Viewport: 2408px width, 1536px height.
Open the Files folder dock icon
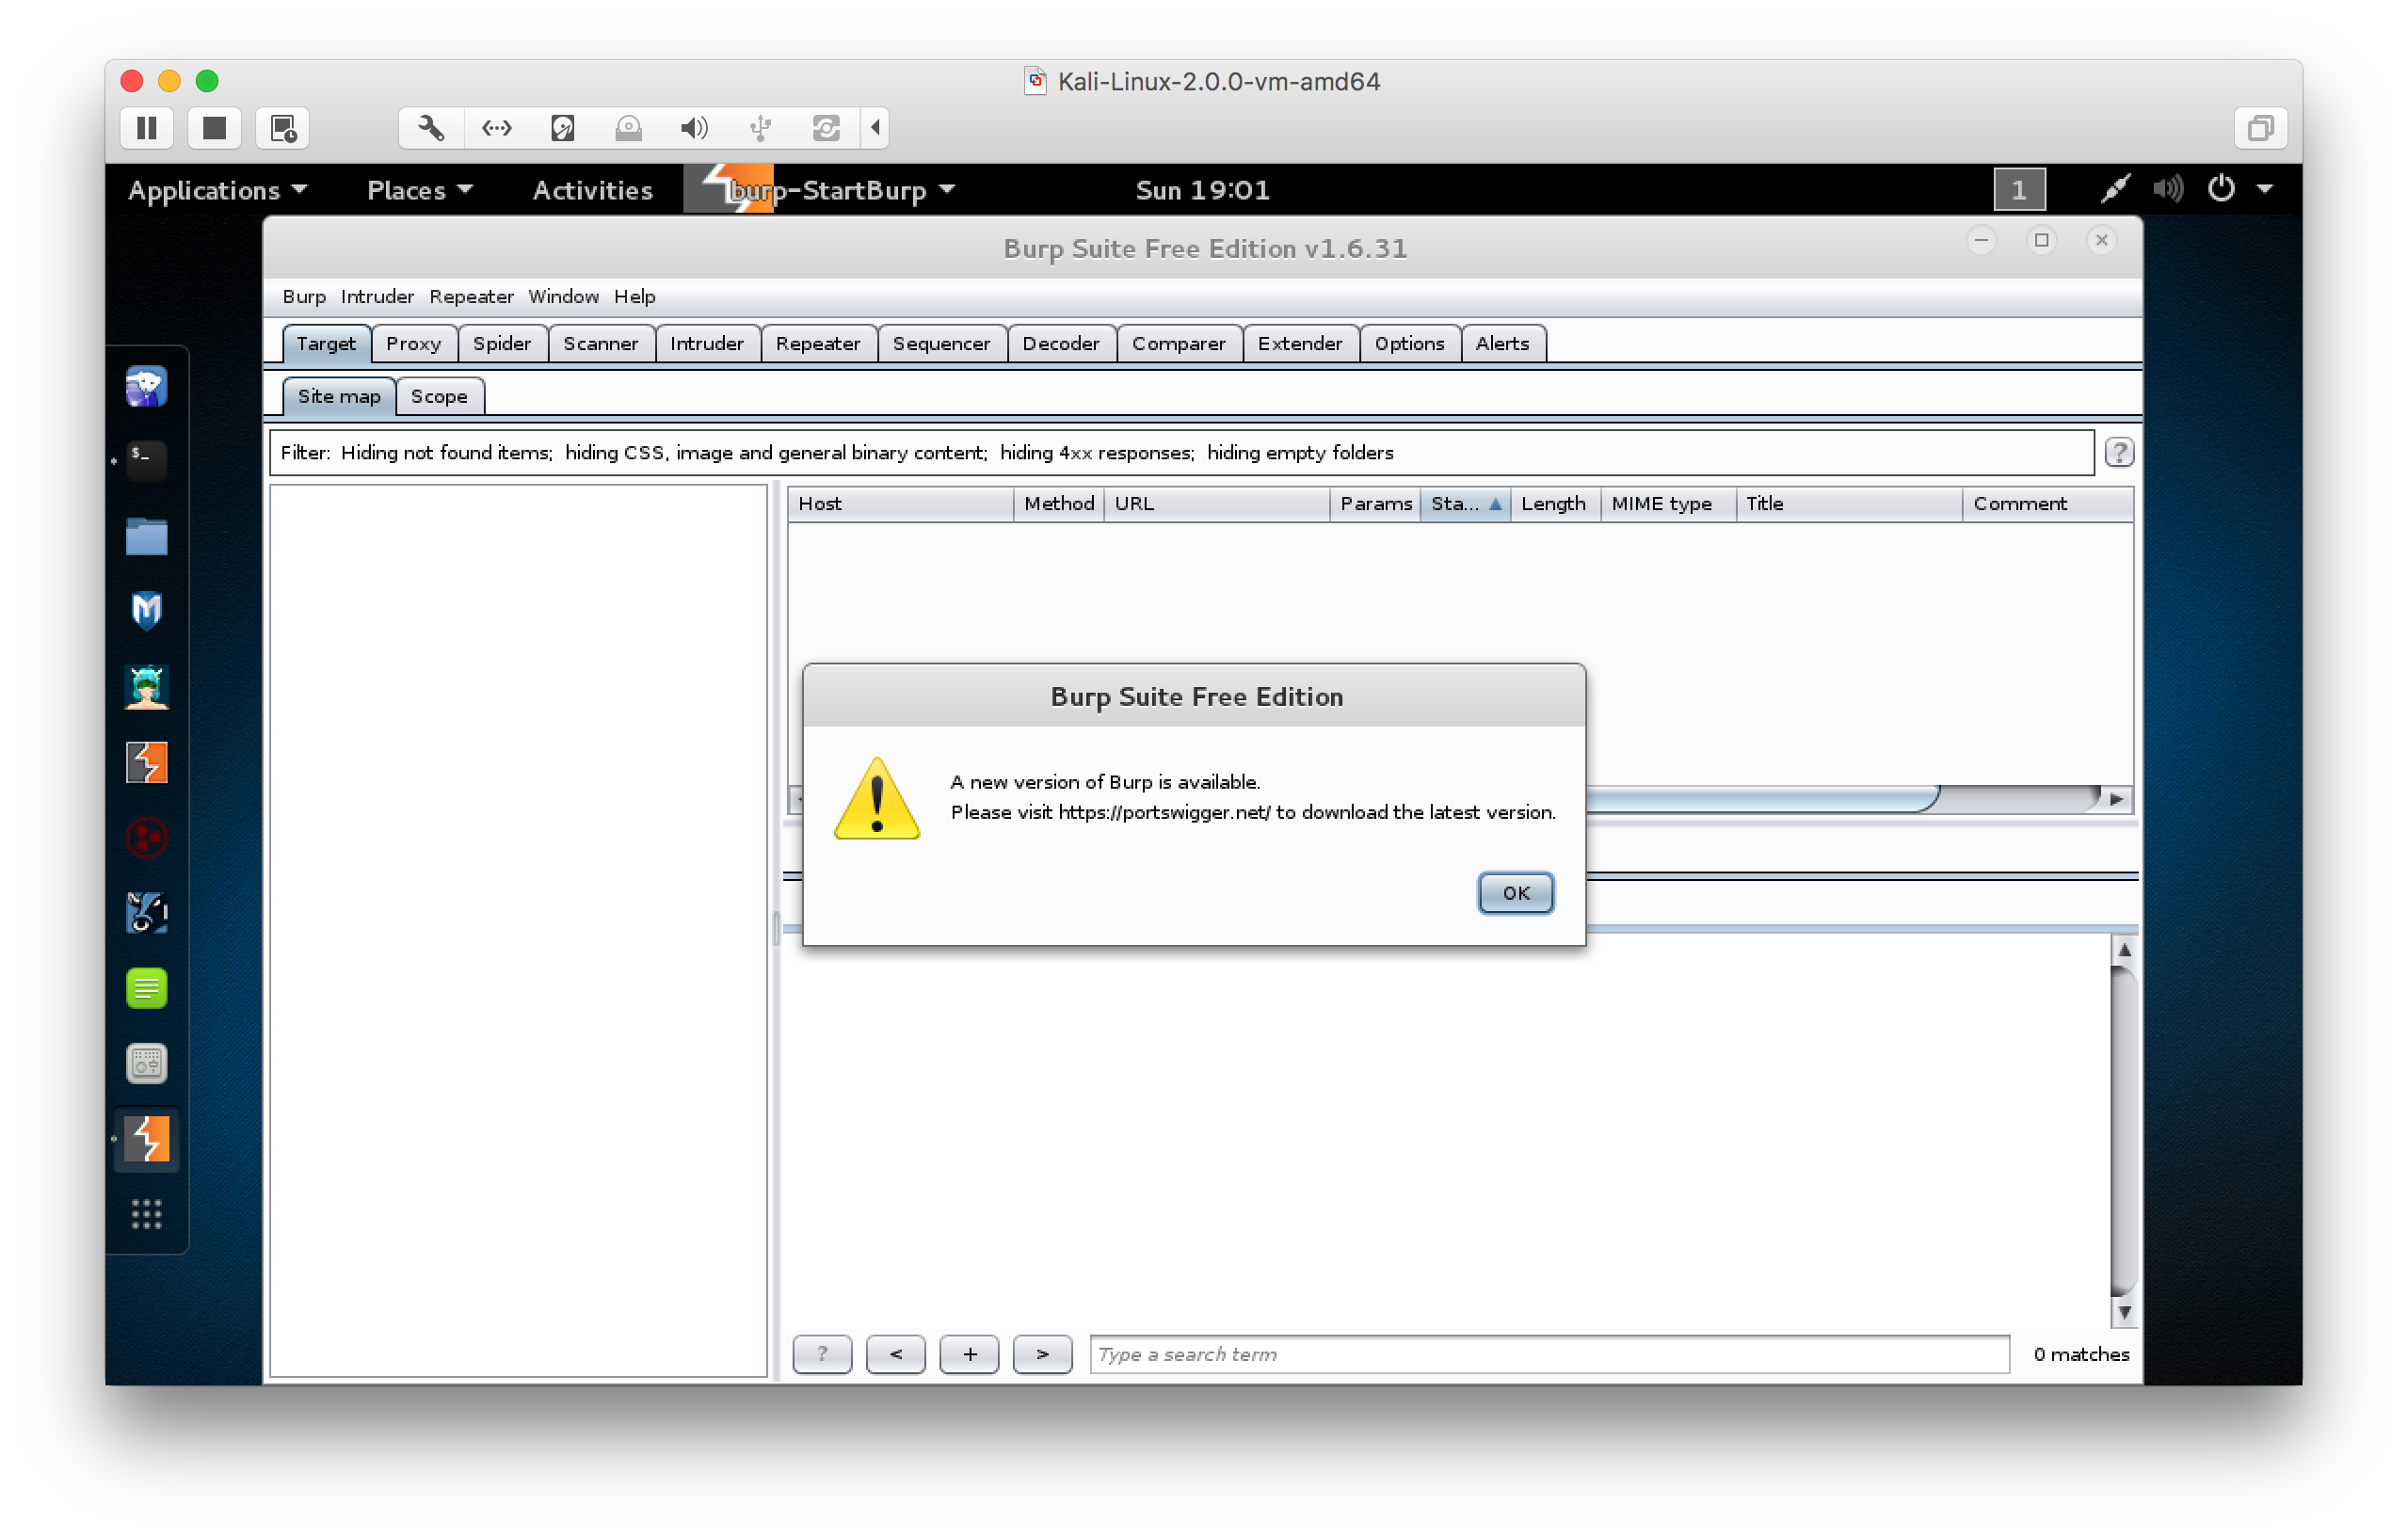146,537
